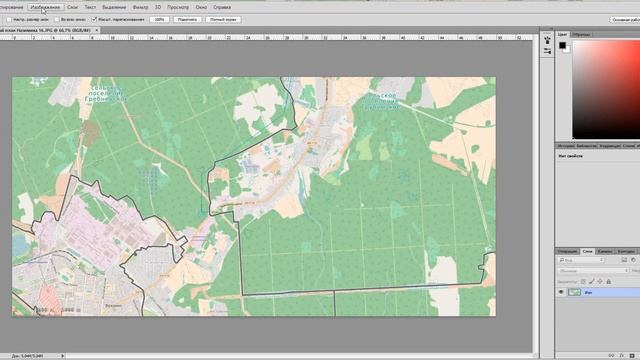Enable the zoom all windows checkbox
640x360 pixels.
(x=57, y=19)
